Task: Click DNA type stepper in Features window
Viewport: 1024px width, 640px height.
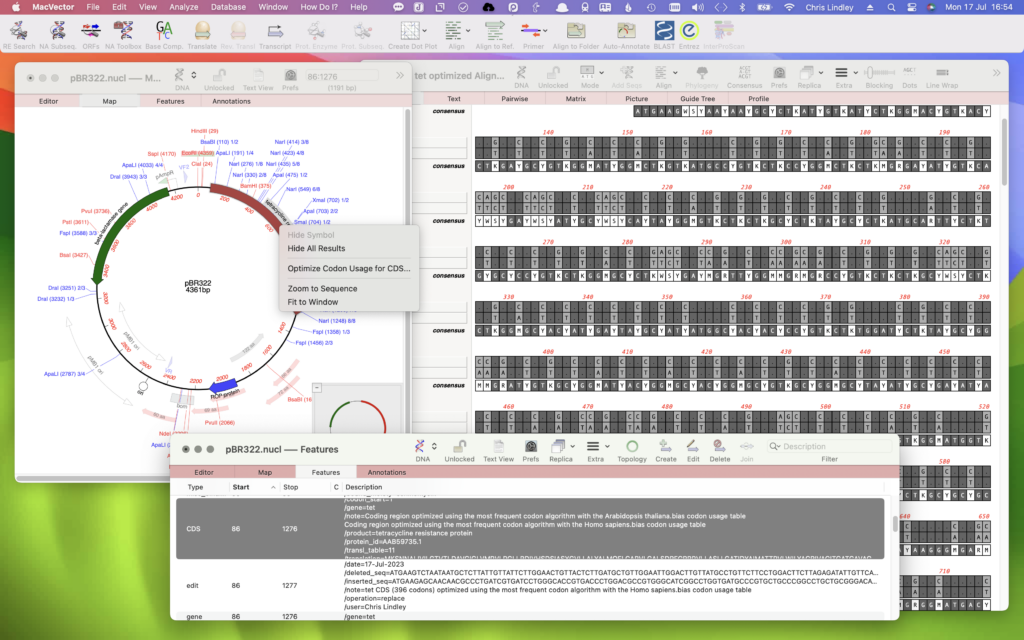Action: click(434, 447)
